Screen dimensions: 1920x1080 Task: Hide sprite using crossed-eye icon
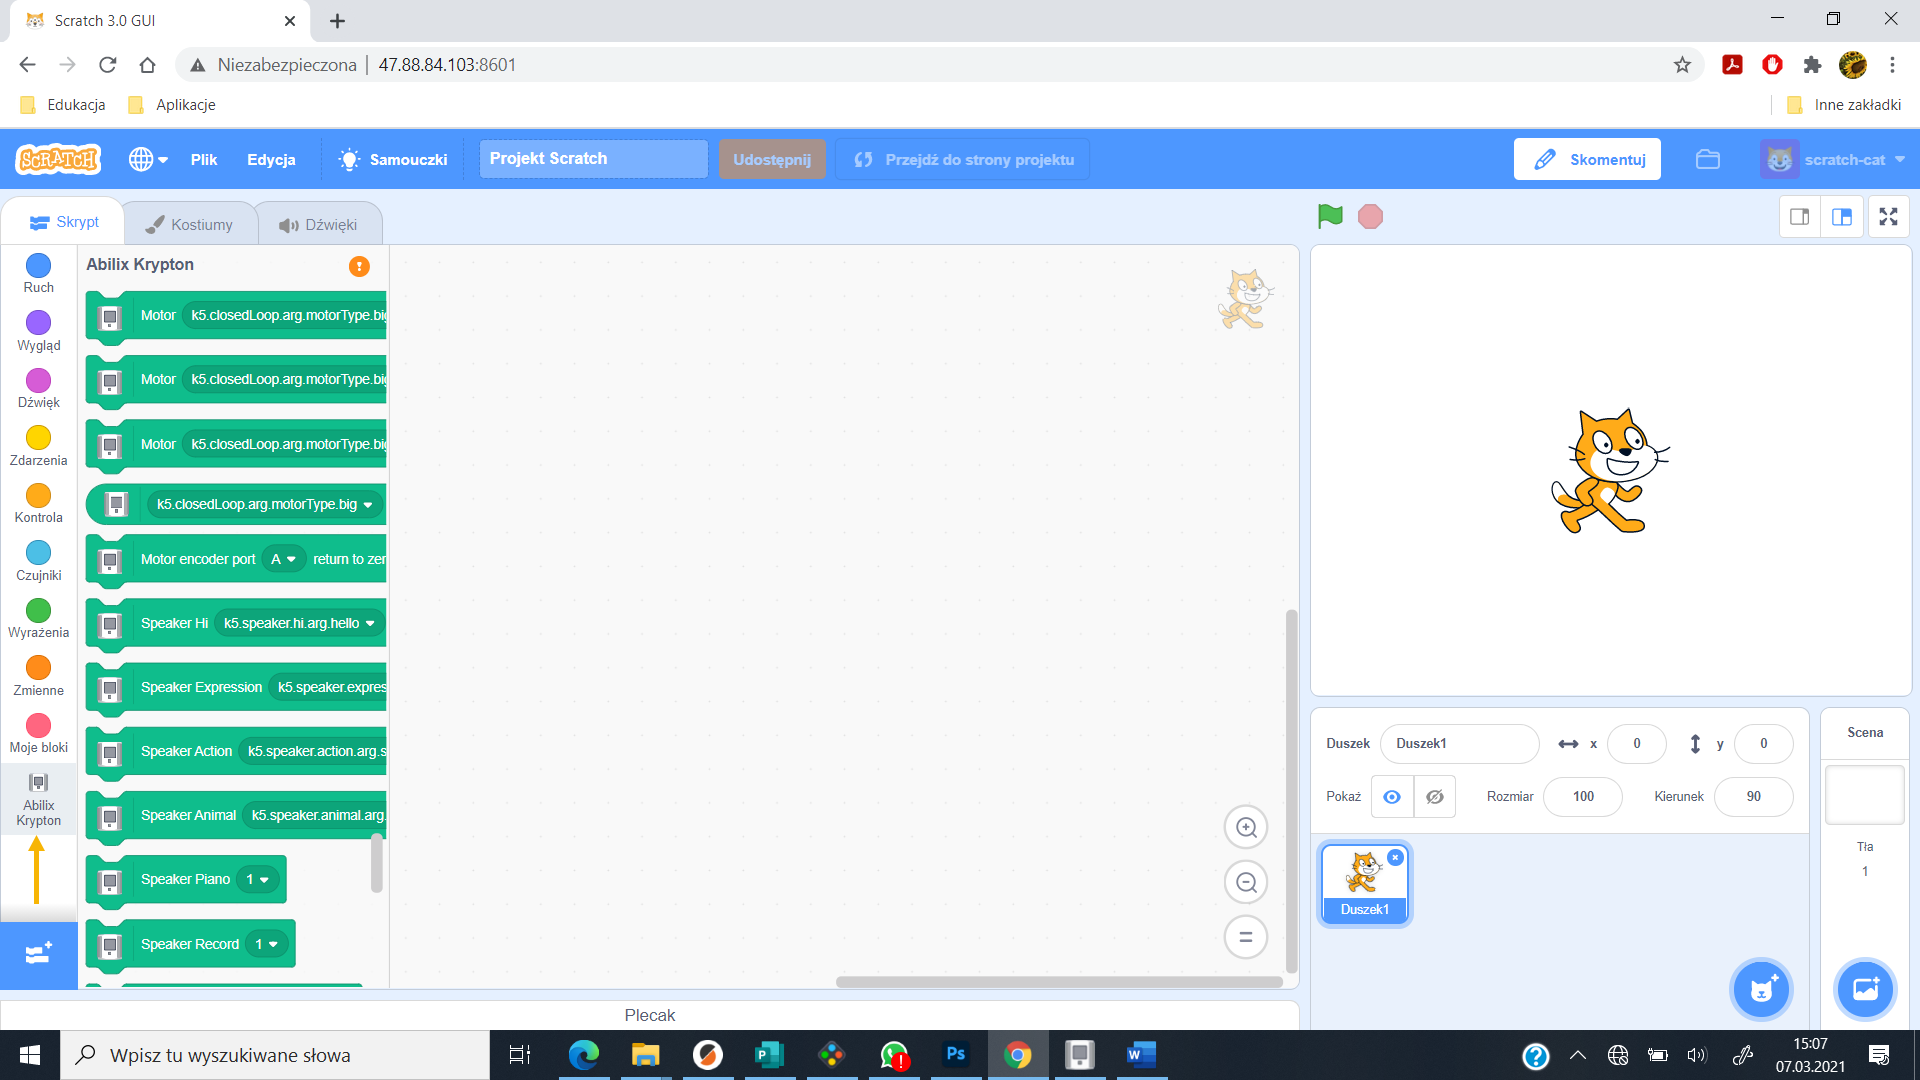[1434, 797]
